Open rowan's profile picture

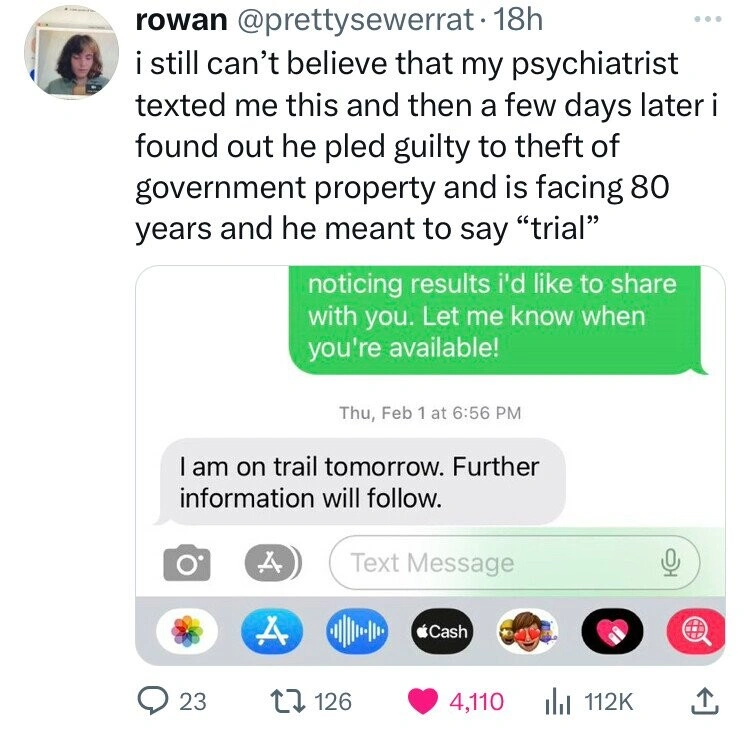pyautogui.click(x=71, y=56)
